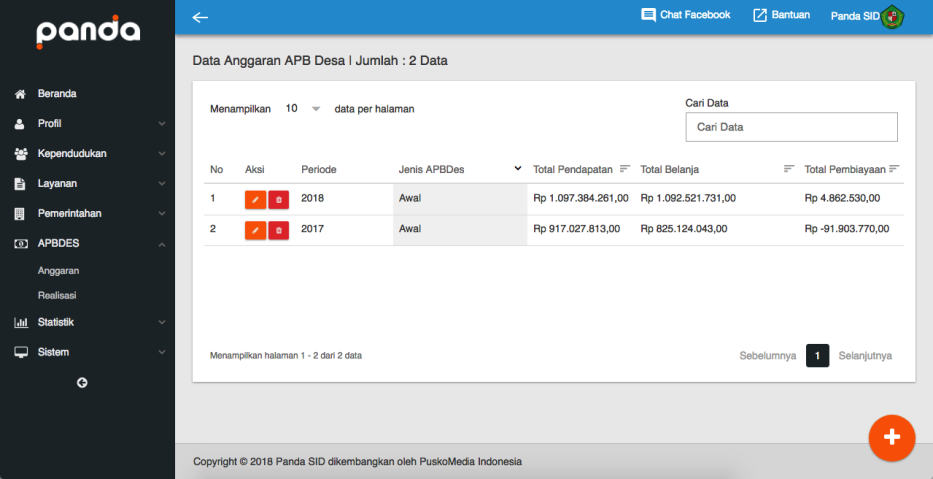Viewport: 933px width, 479px height.
Task: Click the Panda SID user label
Action: coord(855,16)
